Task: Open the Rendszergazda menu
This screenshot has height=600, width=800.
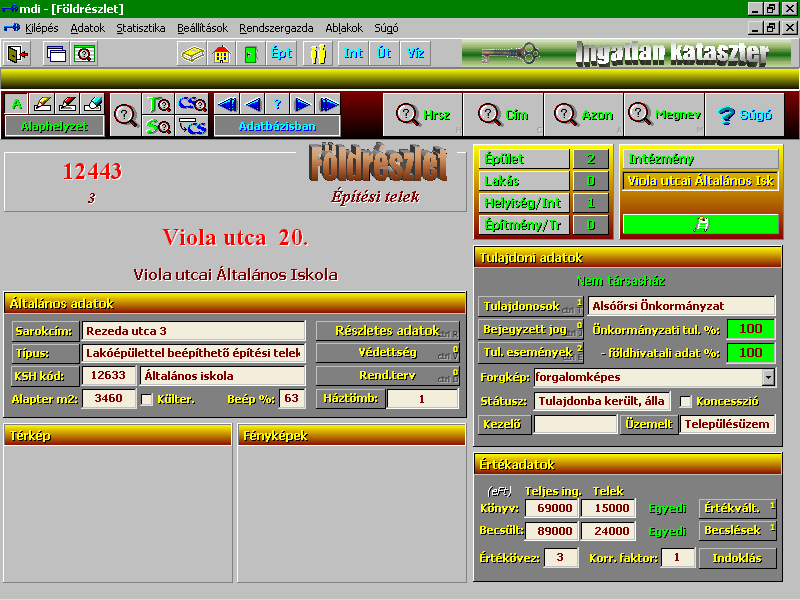Action: 276,28
